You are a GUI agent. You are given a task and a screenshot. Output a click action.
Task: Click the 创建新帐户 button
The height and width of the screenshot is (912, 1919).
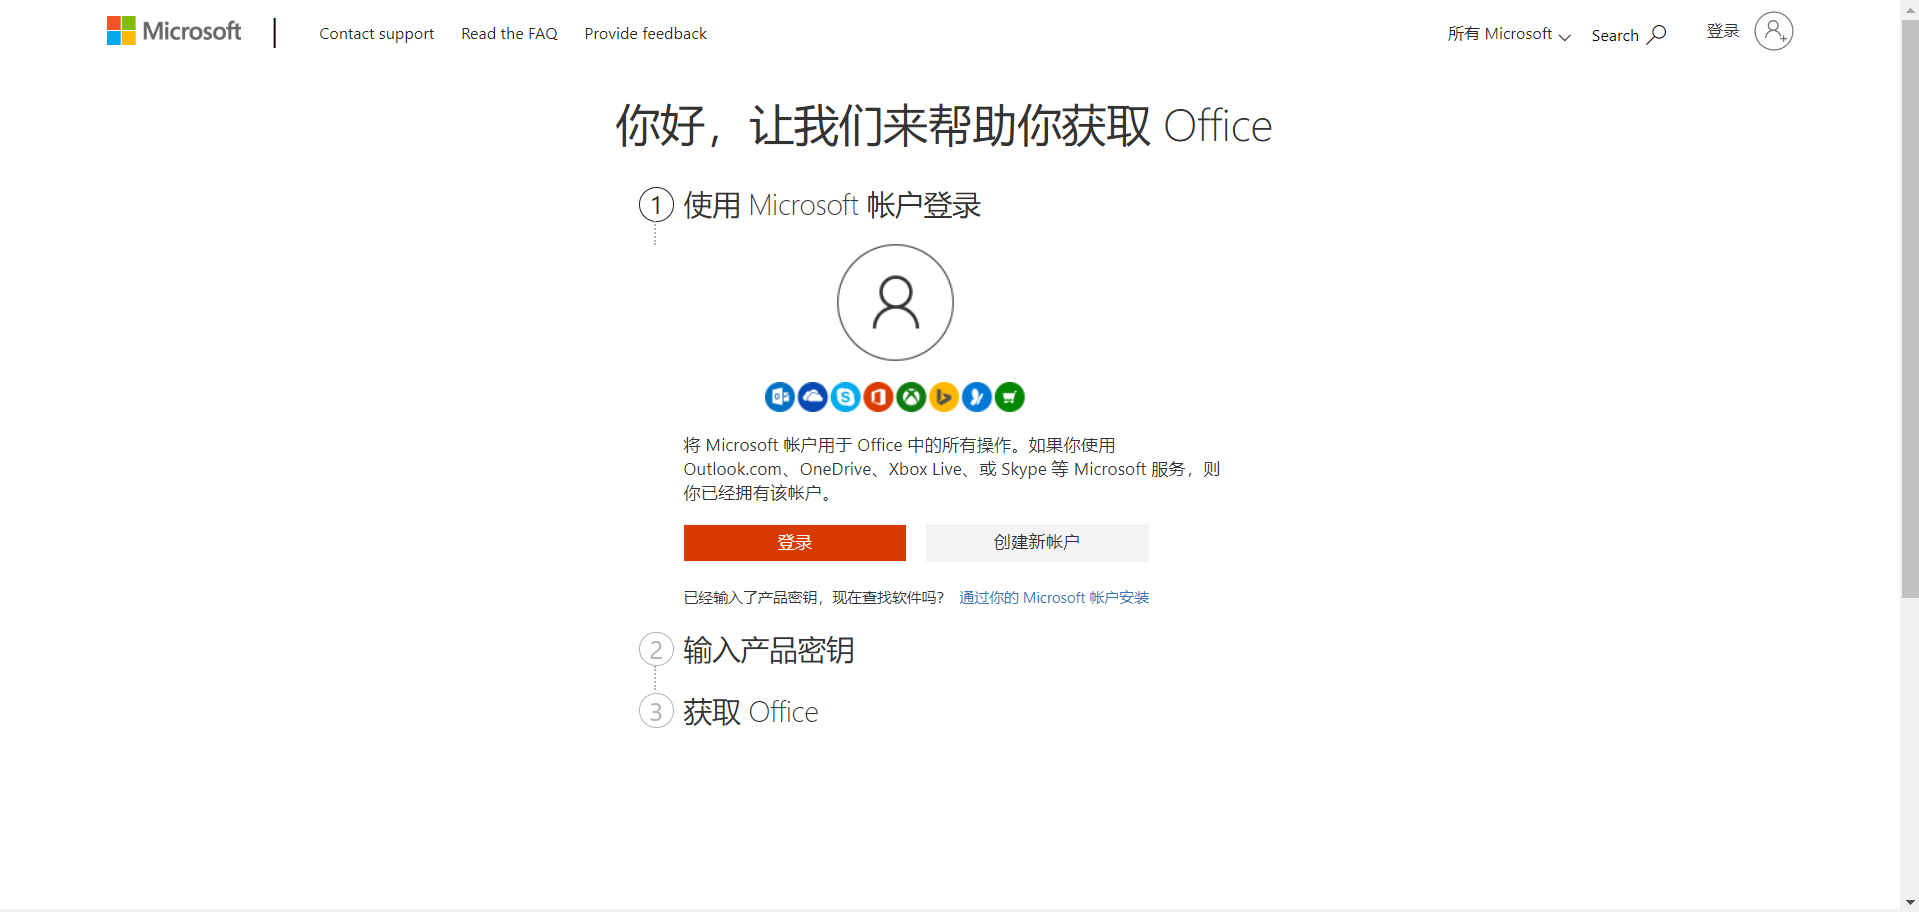1036,543
